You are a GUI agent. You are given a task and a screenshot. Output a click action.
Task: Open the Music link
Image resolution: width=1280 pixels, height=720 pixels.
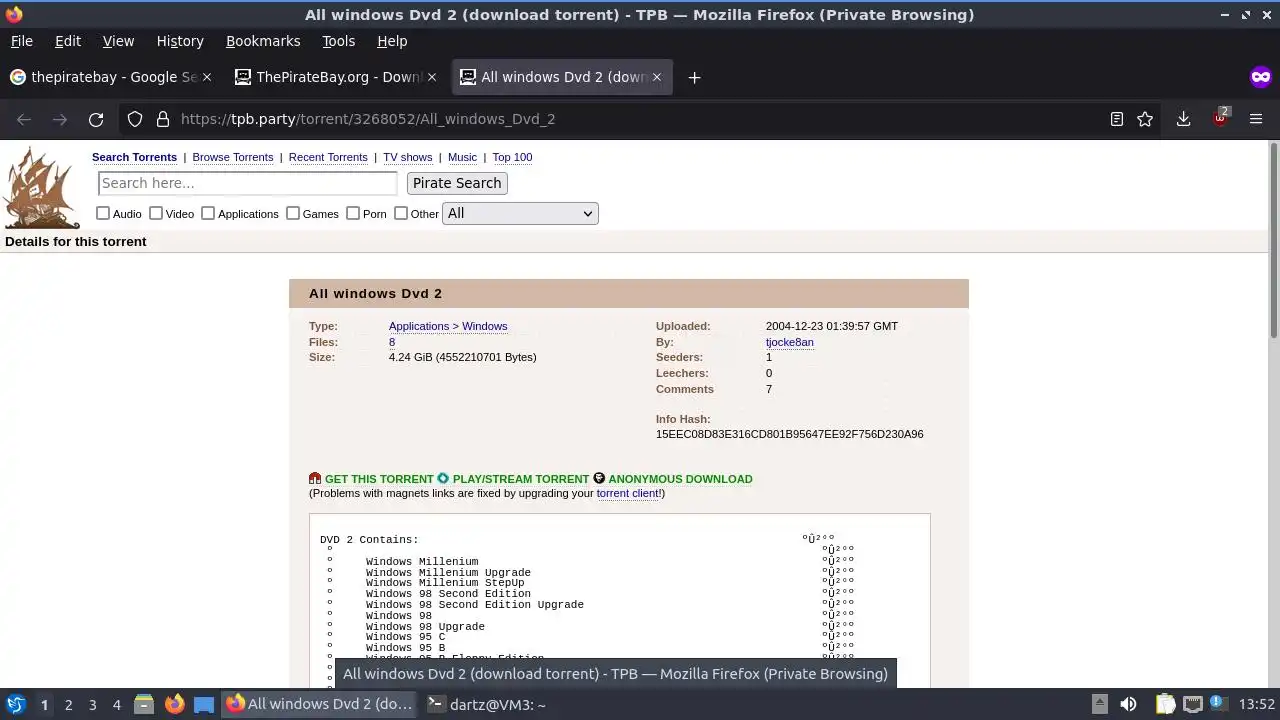pos(462,157)
